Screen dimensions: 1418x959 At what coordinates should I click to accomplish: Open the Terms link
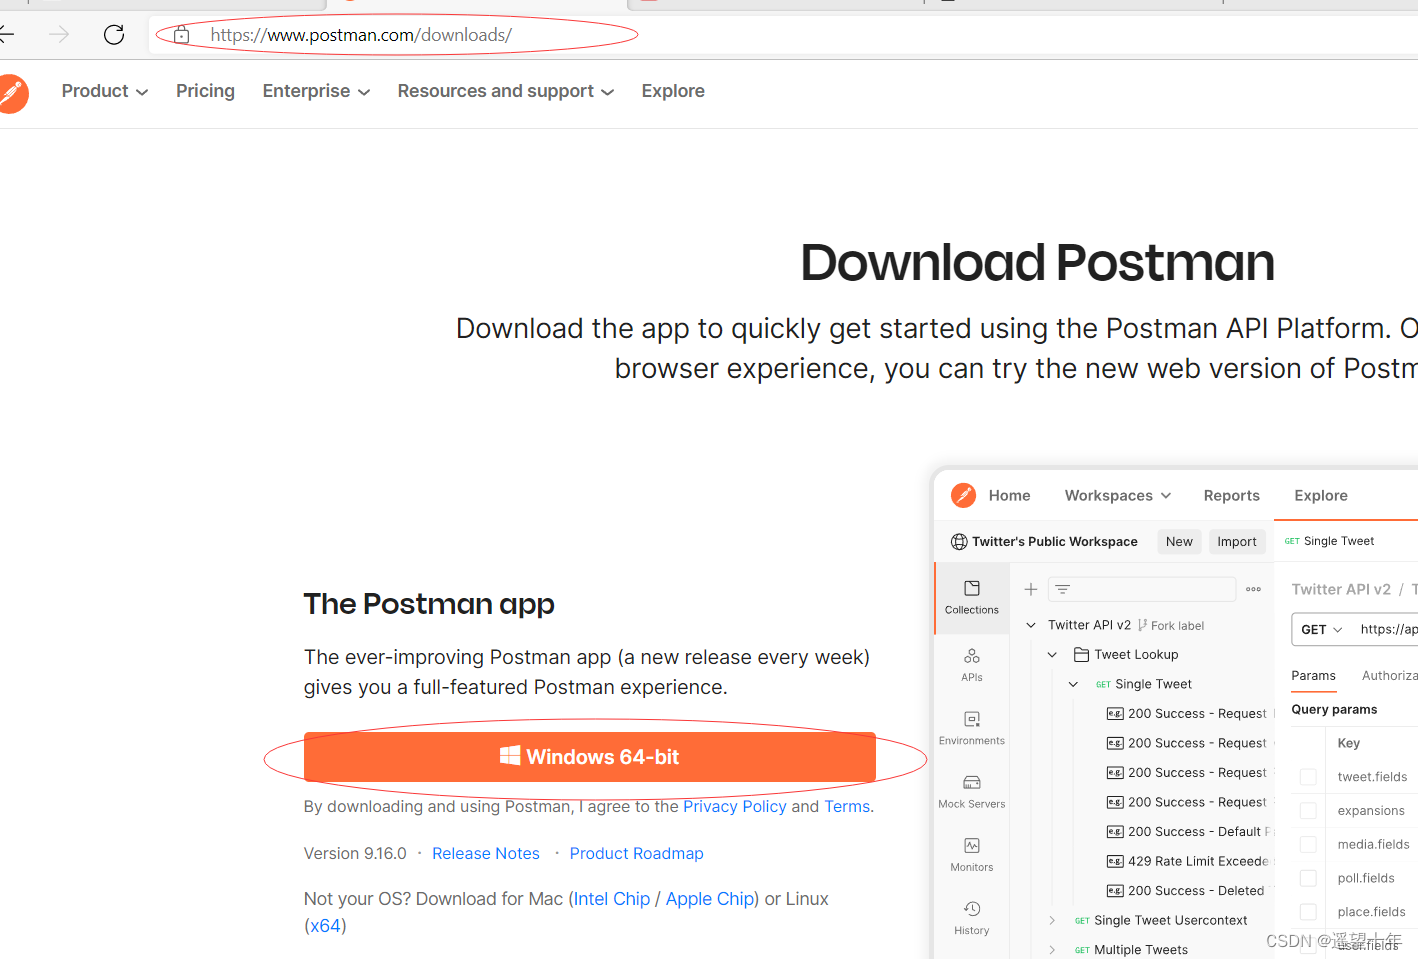click(847, 806)
